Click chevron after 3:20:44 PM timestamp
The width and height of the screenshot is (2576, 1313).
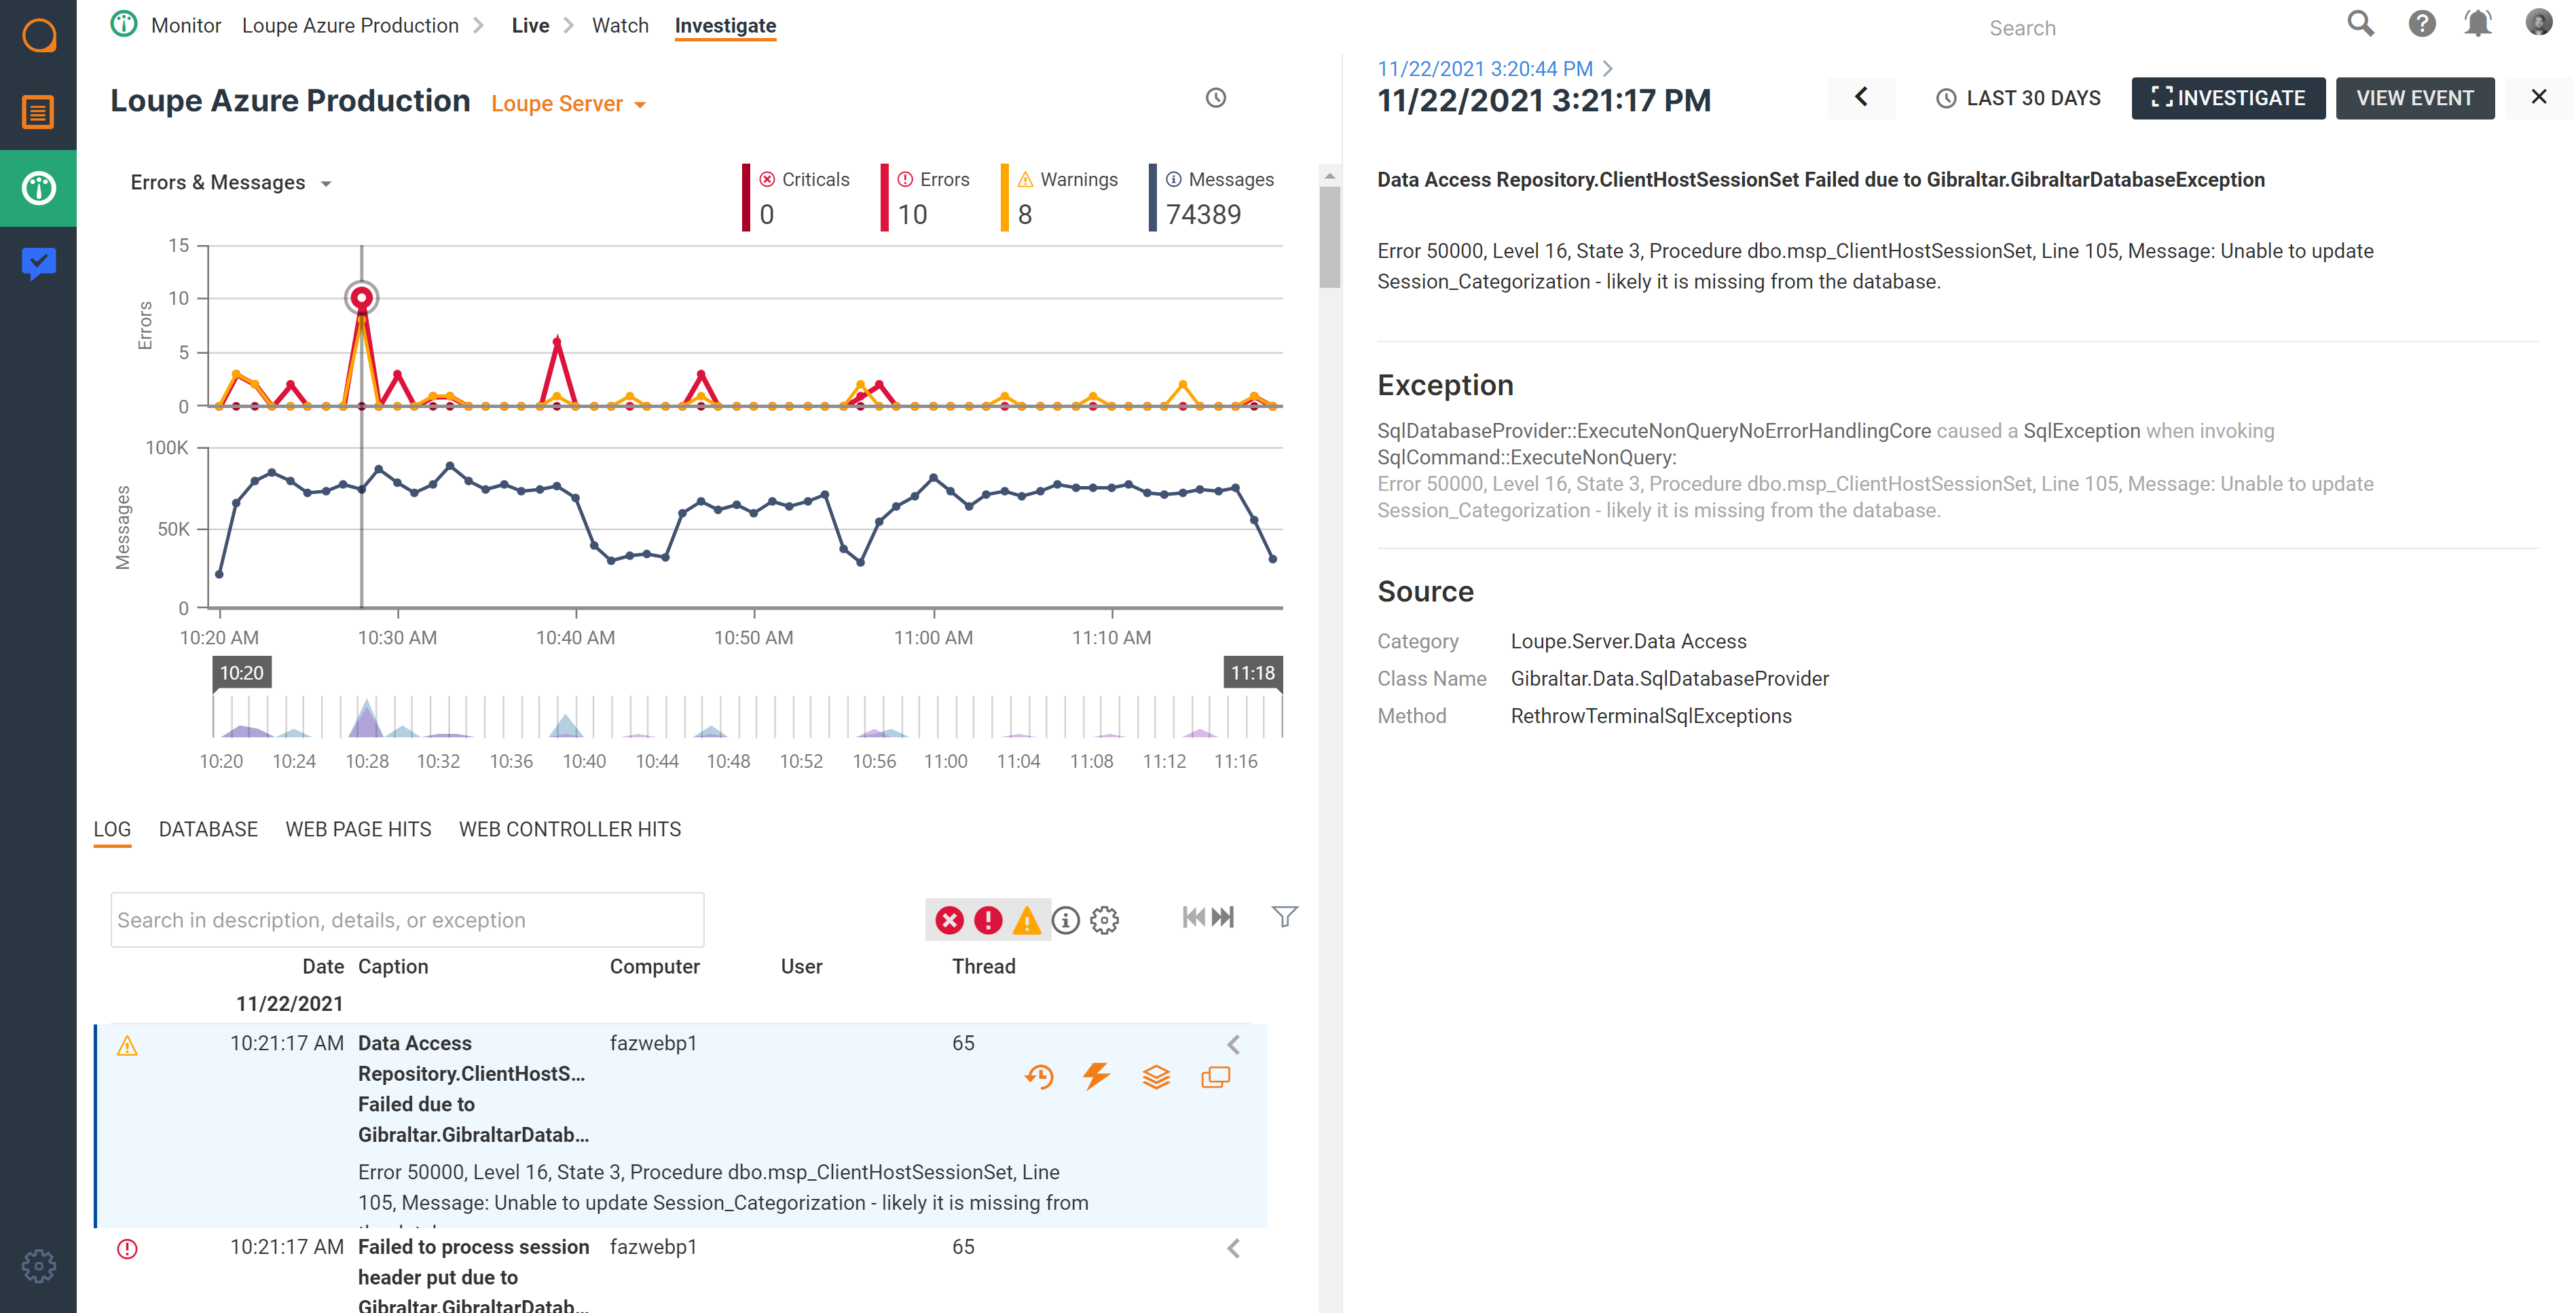click(1607, 68)
